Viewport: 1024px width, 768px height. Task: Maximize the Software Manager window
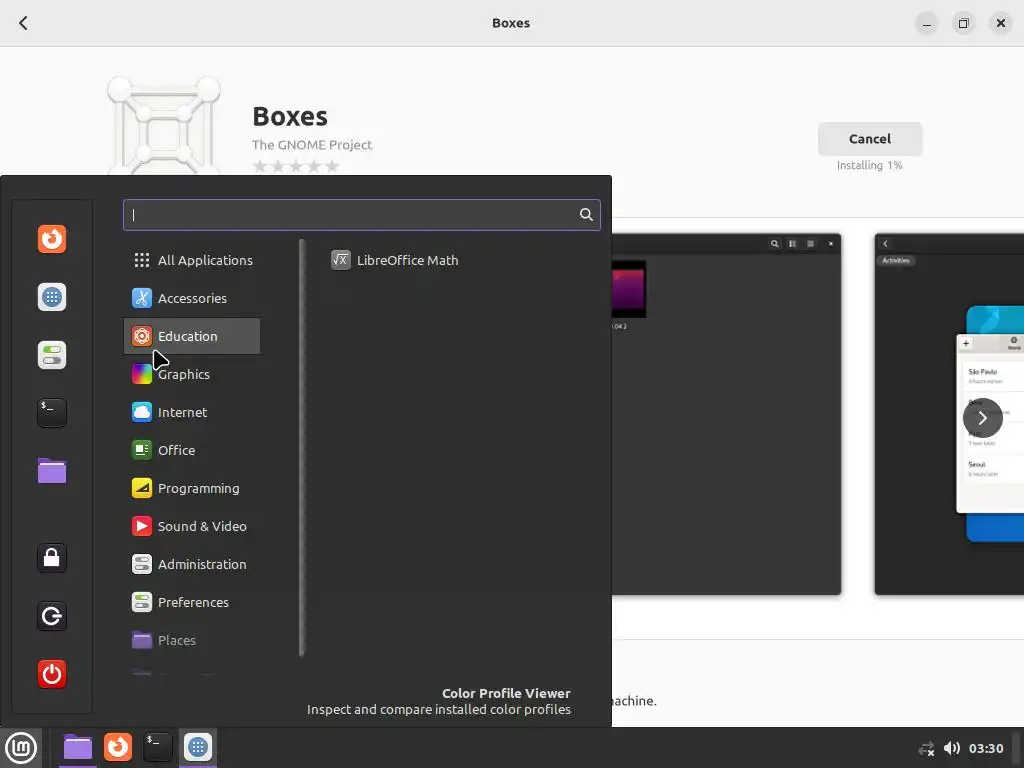coord(963,24)
